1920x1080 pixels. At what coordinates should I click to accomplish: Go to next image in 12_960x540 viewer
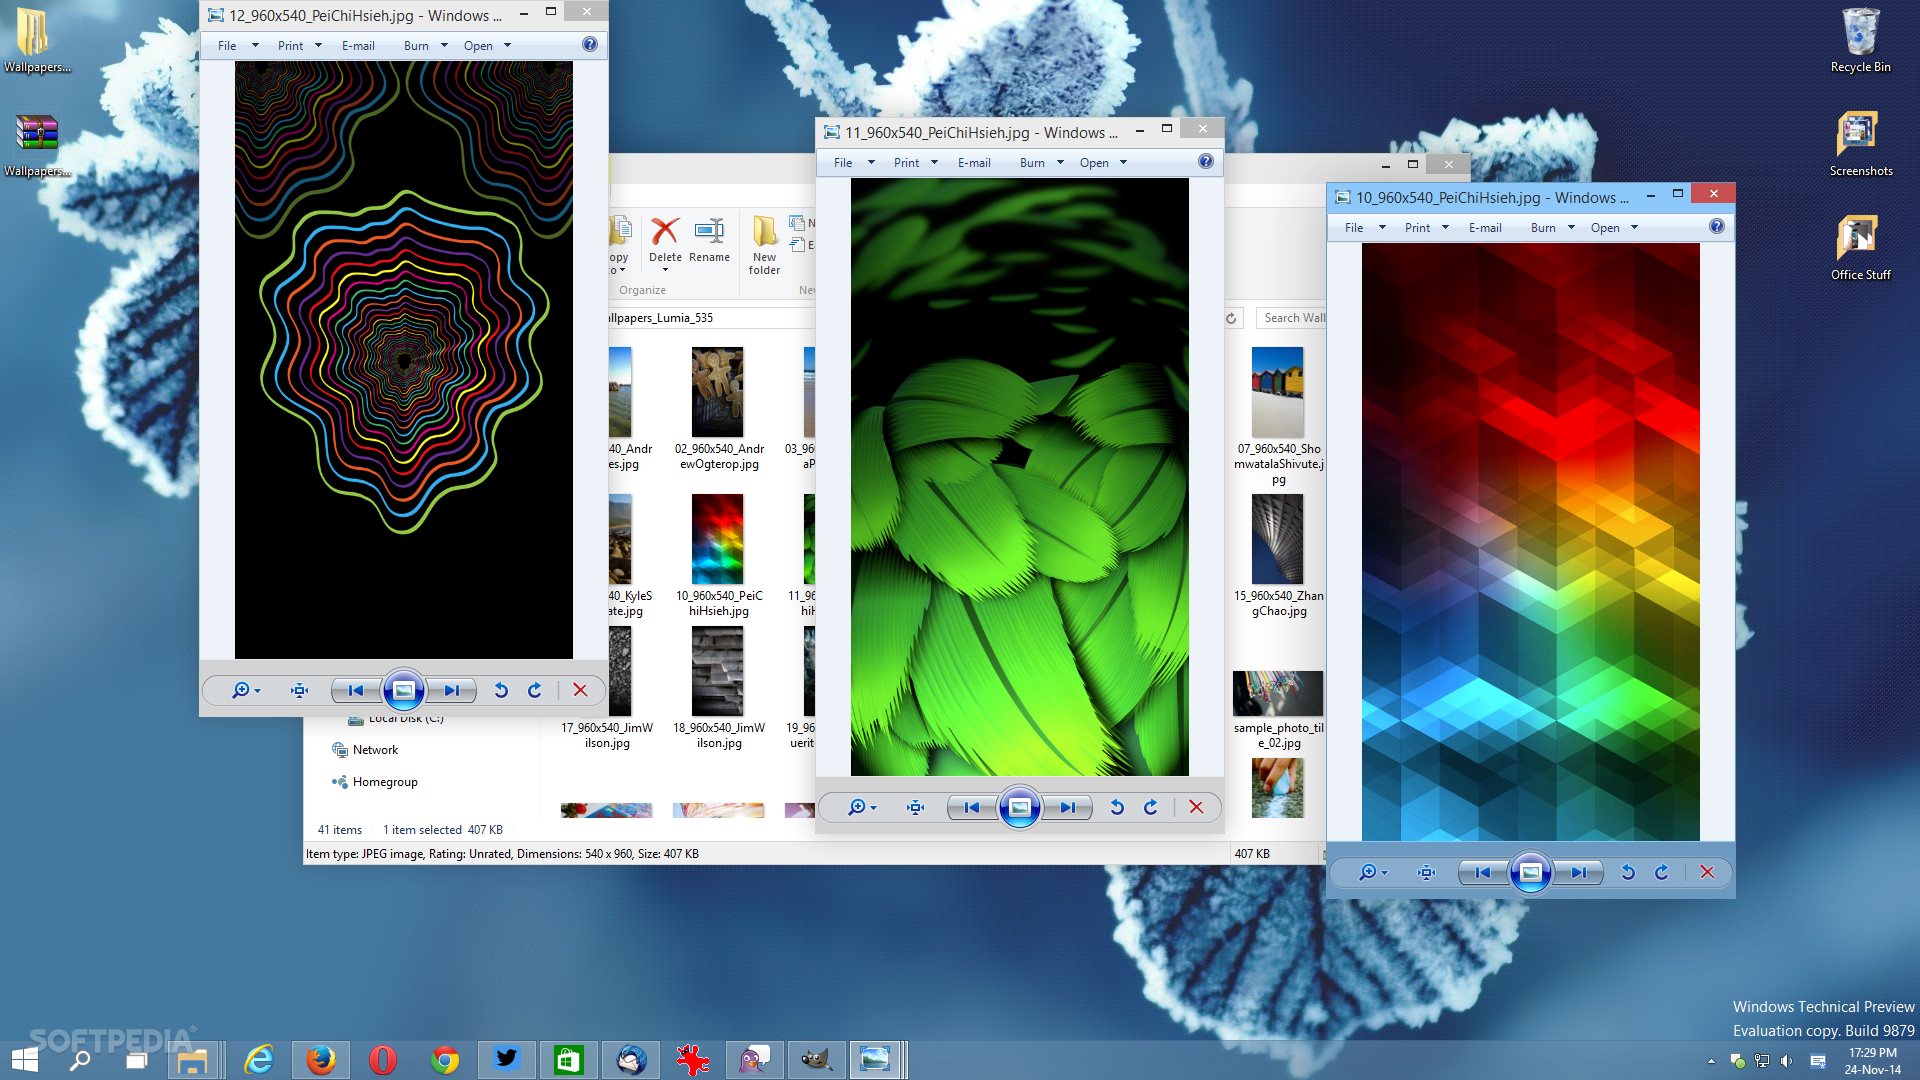[452, 691]
